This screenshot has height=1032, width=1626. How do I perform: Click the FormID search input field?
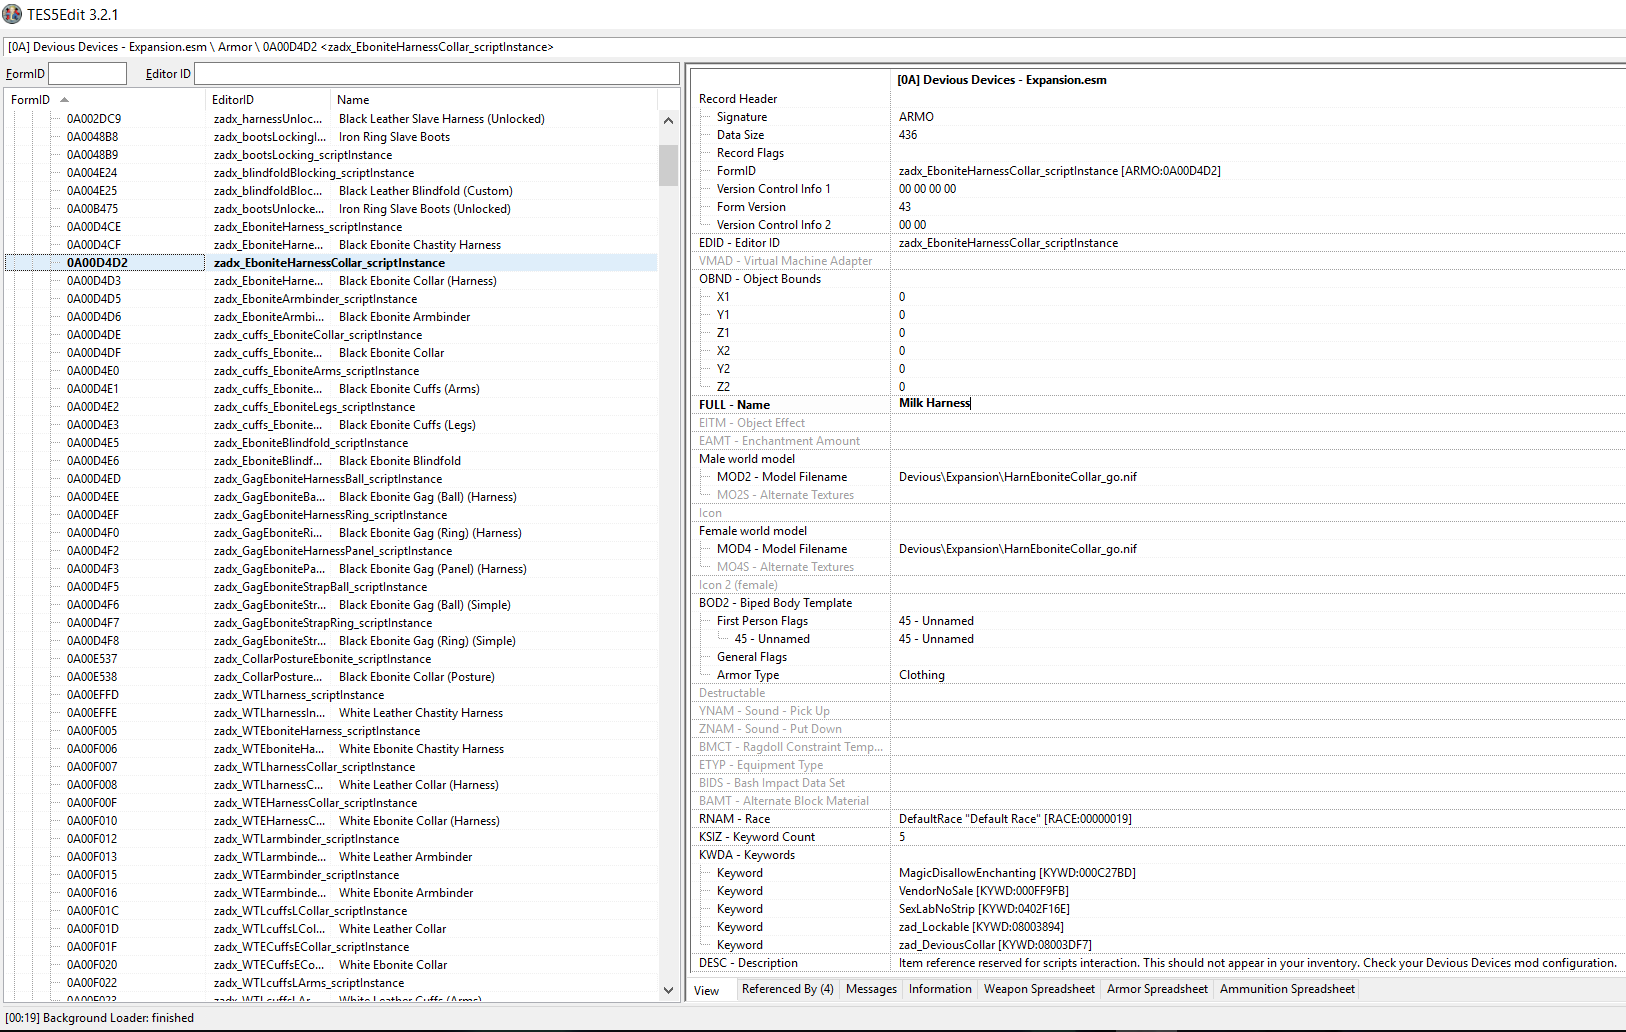coord(88,73)
